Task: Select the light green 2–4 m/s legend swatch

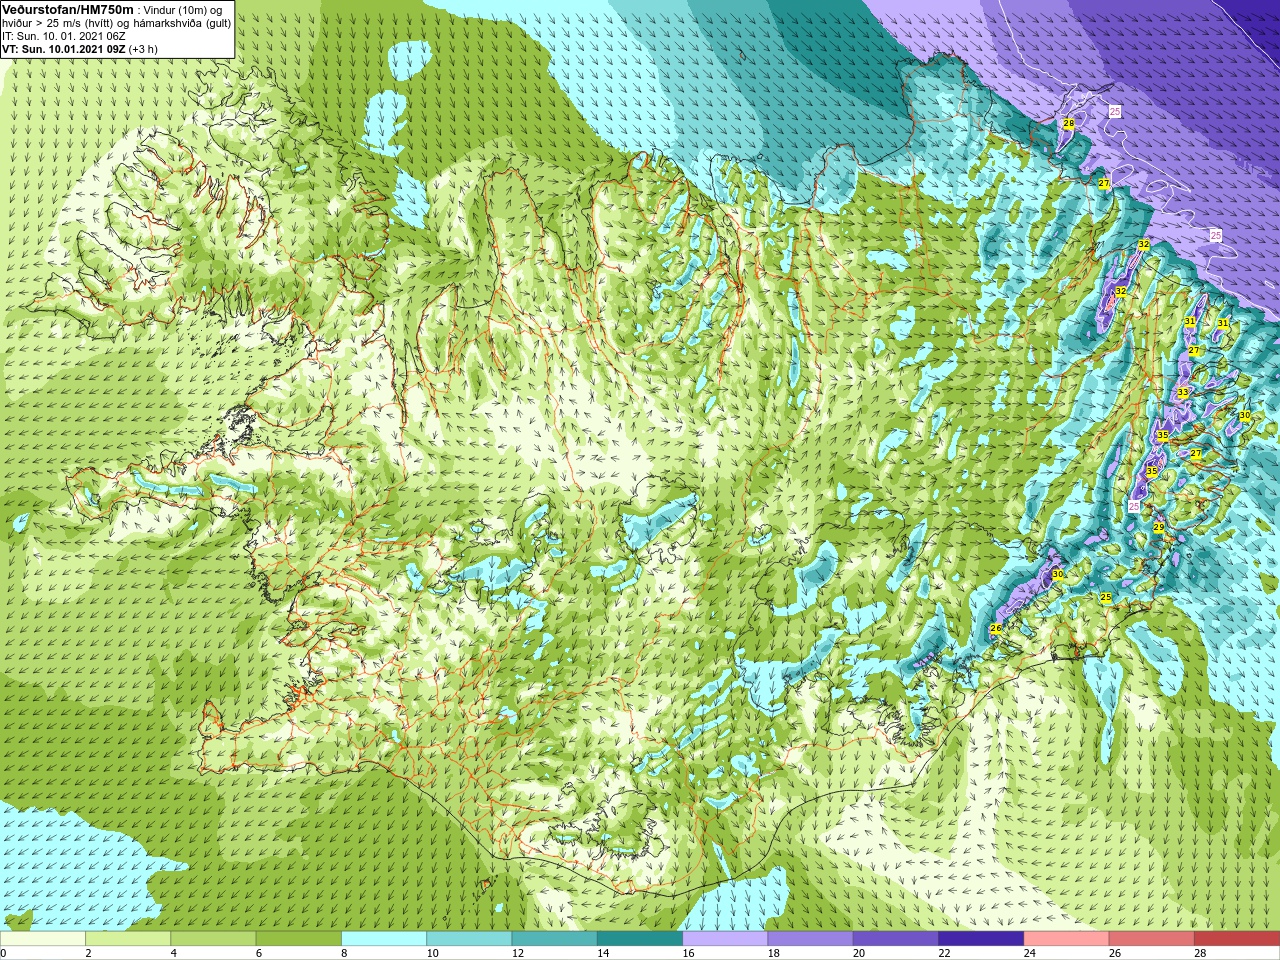Action: click(128, 939)
